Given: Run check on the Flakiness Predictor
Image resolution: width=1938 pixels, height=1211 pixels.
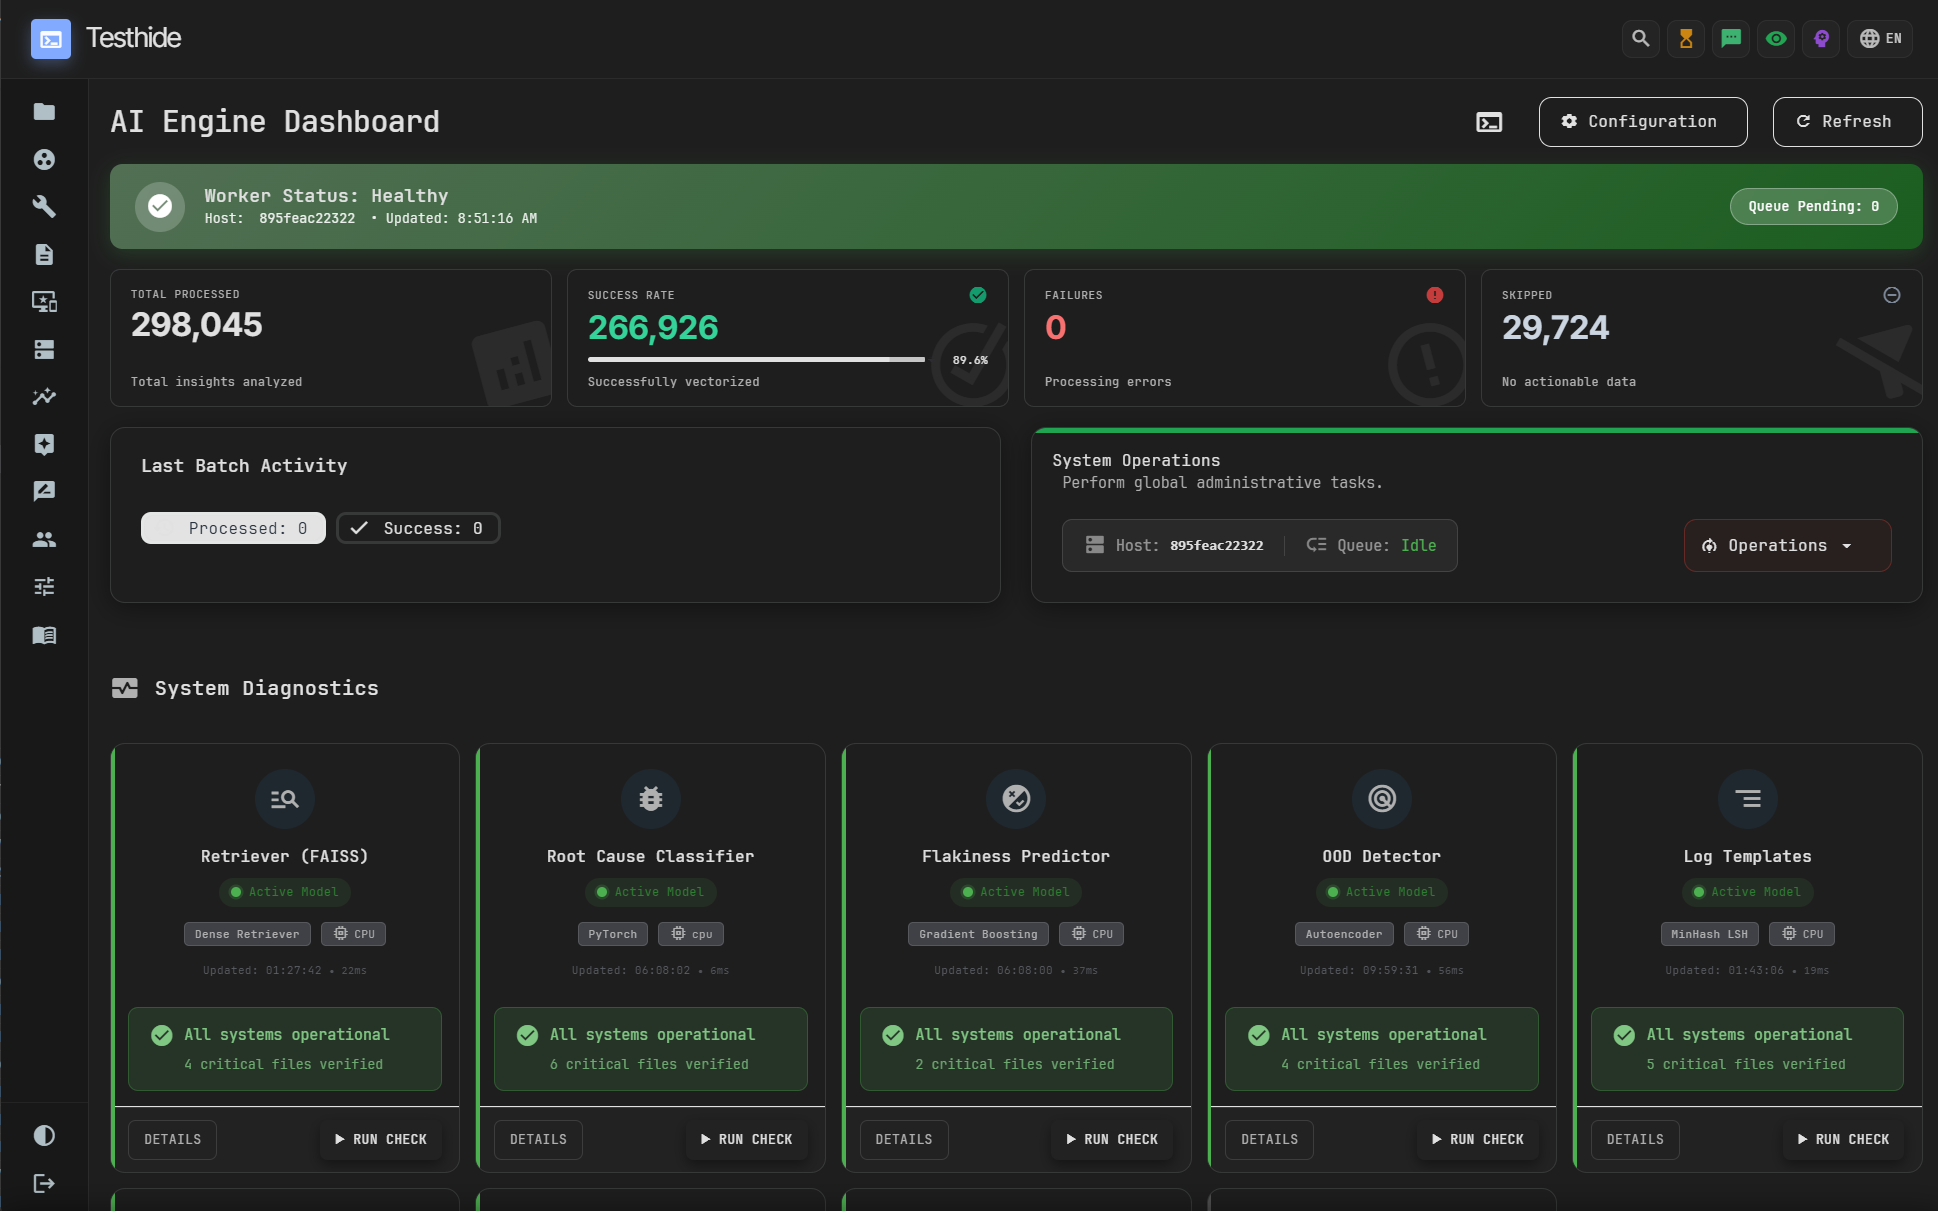Looking at the screenshot, I should pyautogui.click(x=1111, y=1139).
